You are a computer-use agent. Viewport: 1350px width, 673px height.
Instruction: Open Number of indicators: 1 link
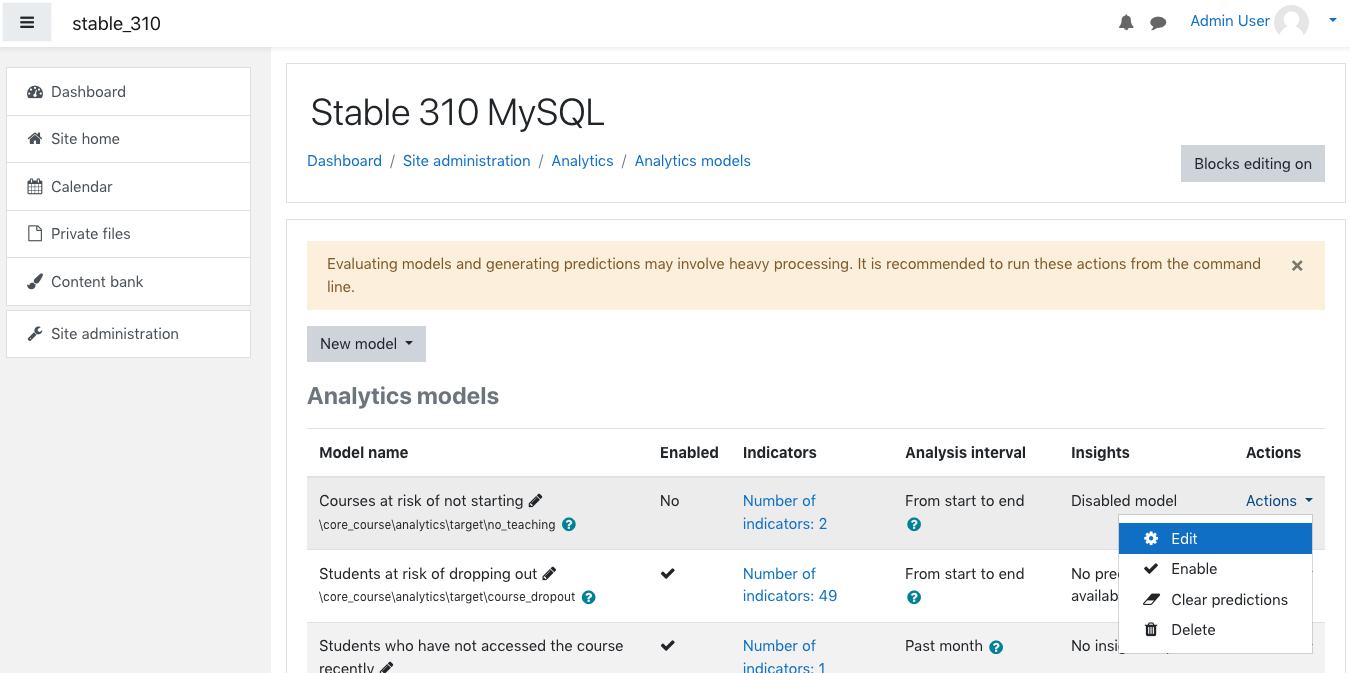click(785, 656)
